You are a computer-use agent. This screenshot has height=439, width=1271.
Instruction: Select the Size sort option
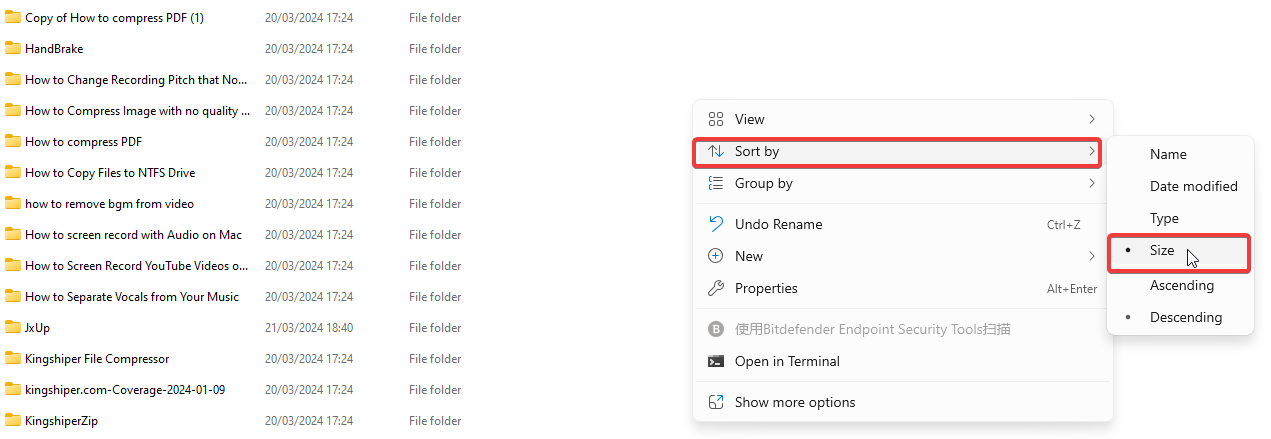tap(1162, 251)
